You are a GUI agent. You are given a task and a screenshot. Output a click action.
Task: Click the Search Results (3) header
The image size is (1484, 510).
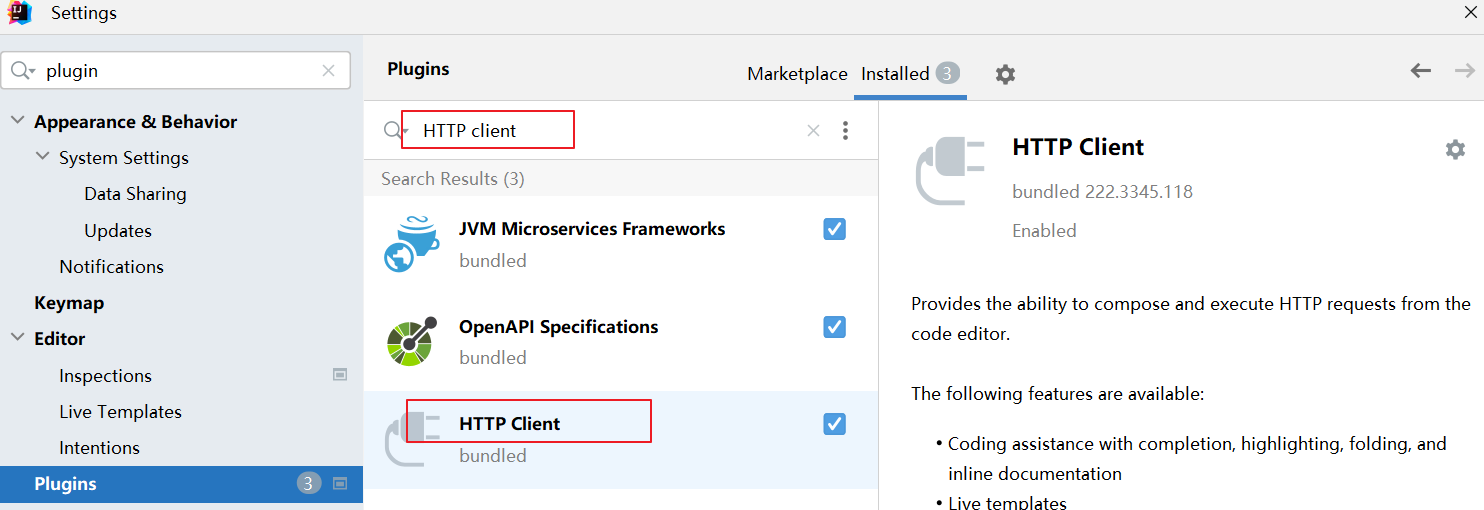(453, 179)
